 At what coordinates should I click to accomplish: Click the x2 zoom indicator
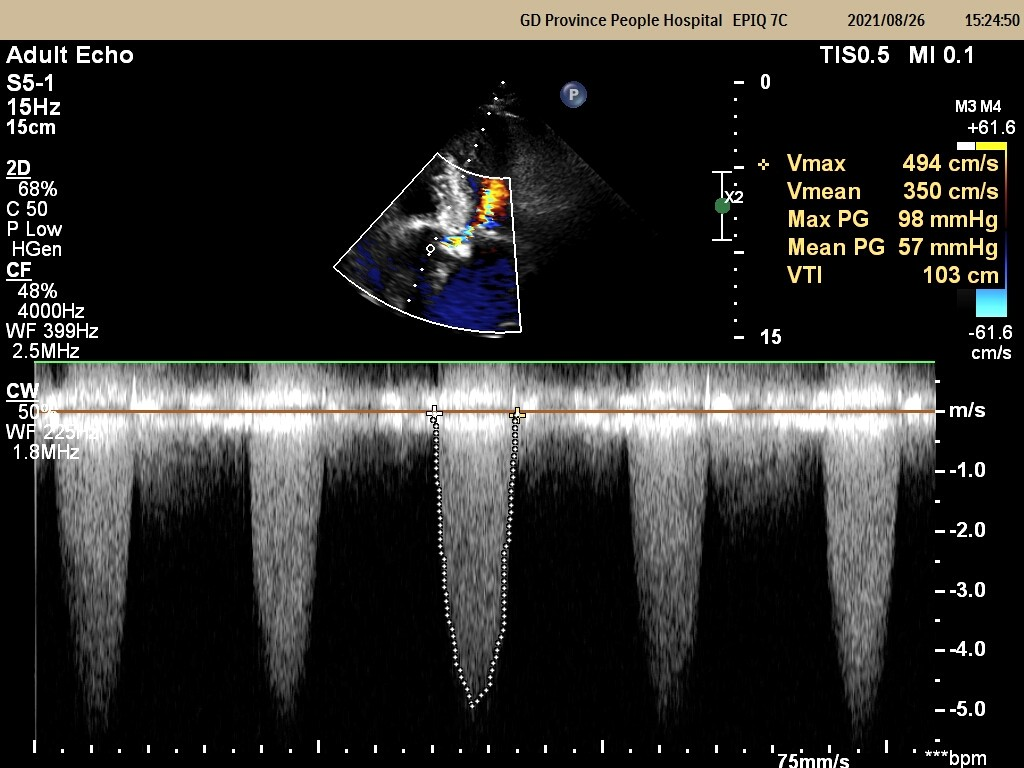tap(735, 198)
